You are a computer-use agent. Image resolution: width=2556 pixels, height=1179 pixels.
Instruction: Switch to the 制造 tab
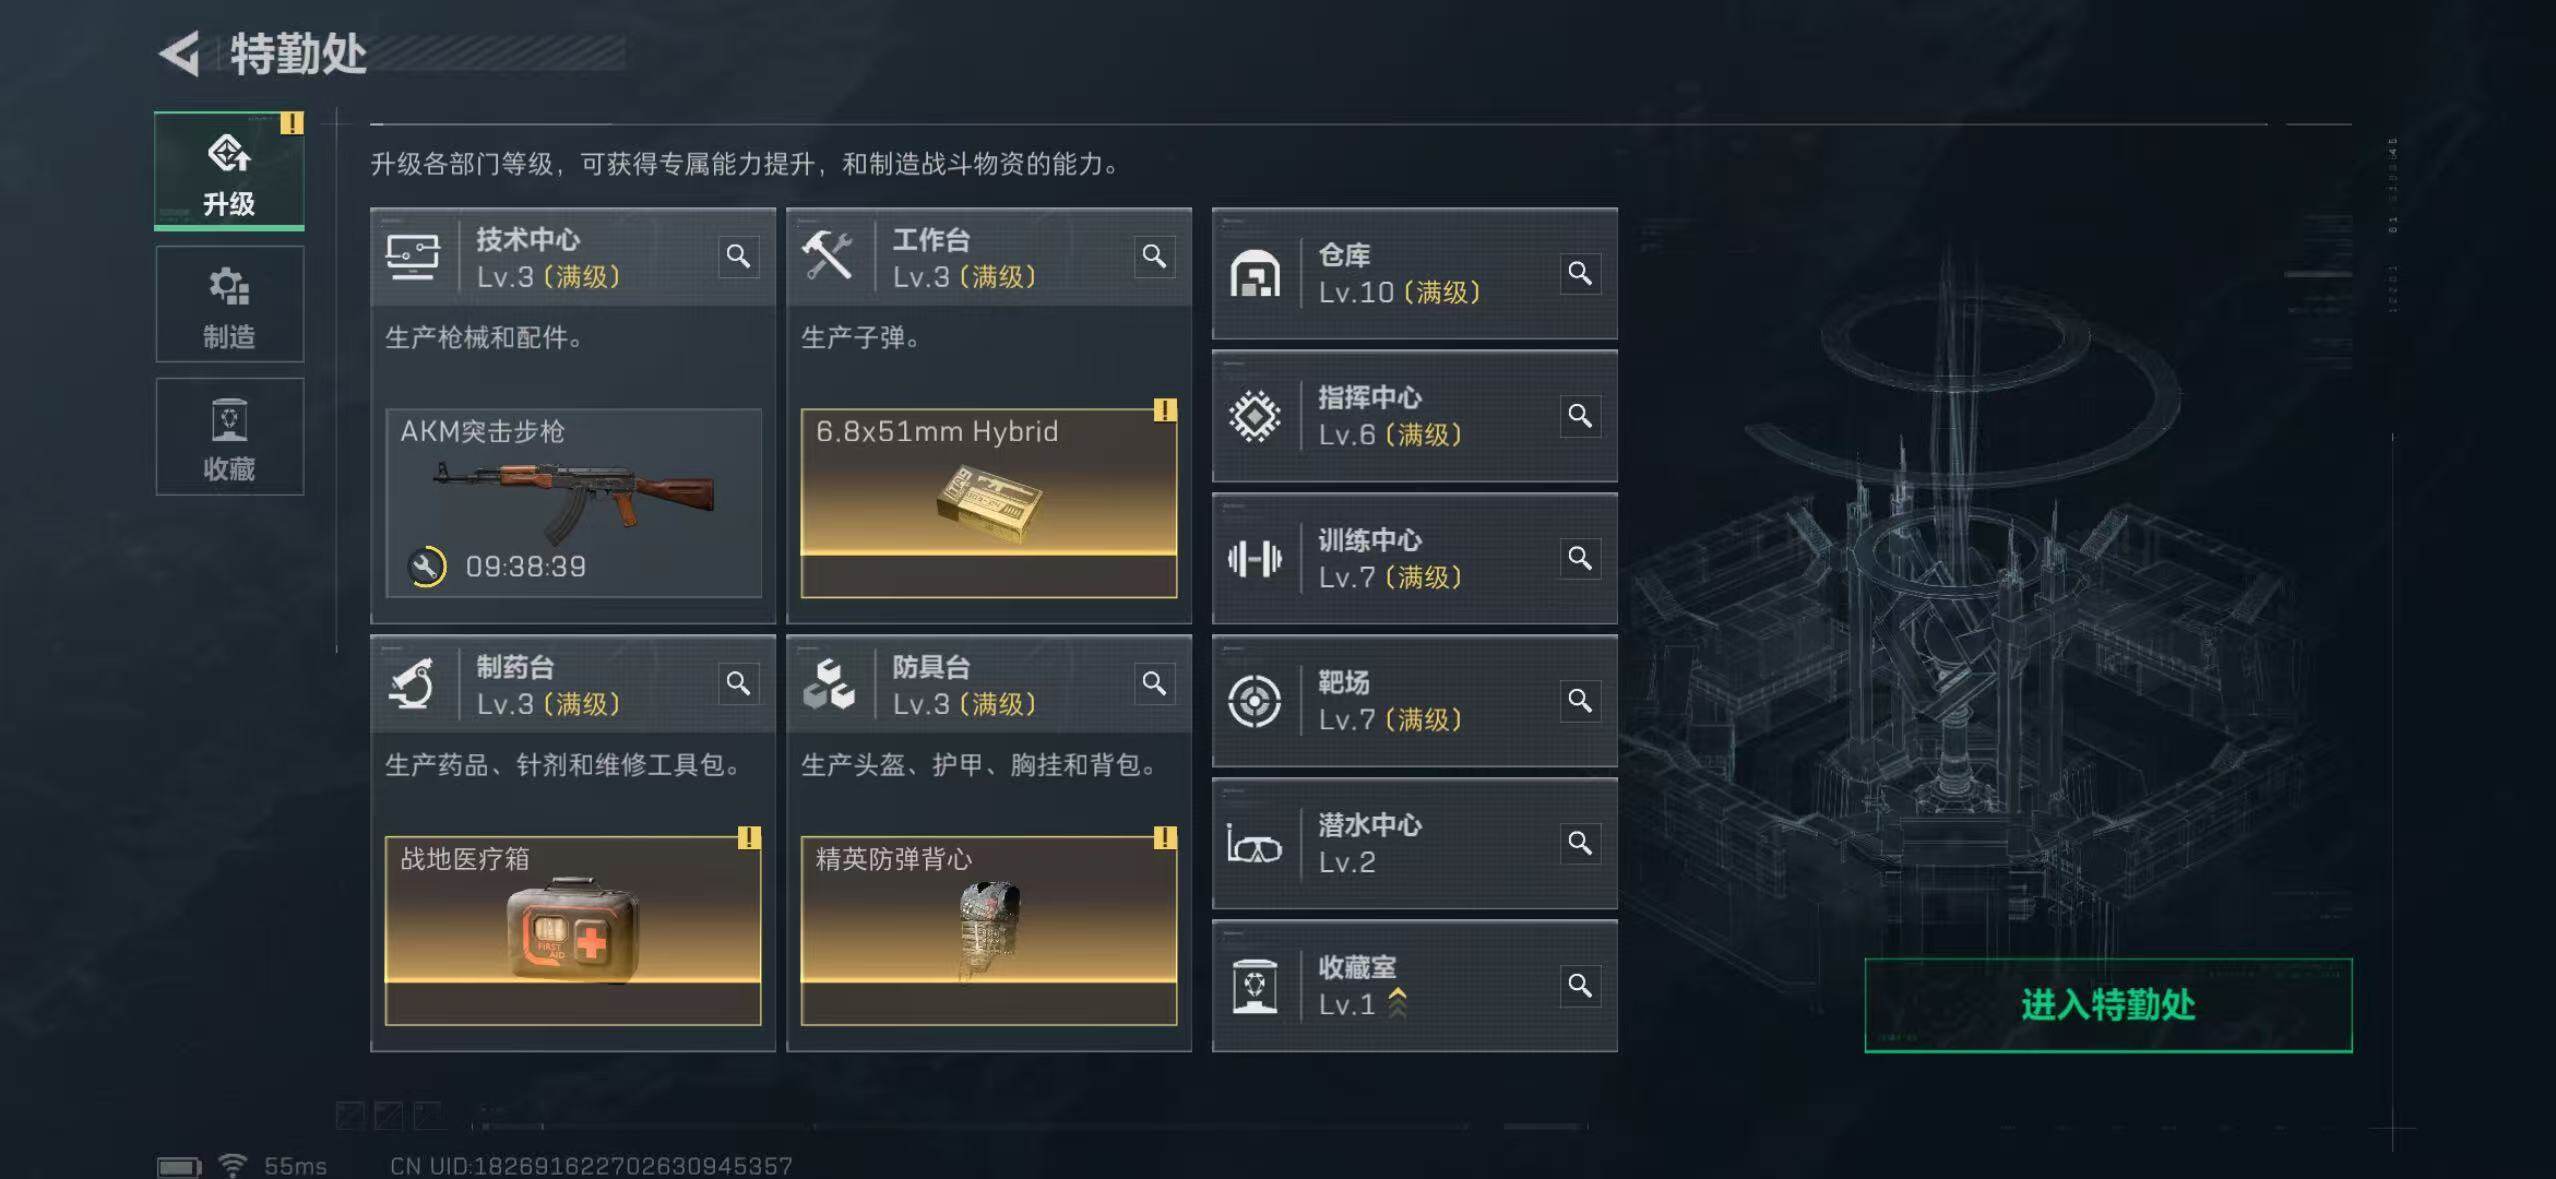229,305
